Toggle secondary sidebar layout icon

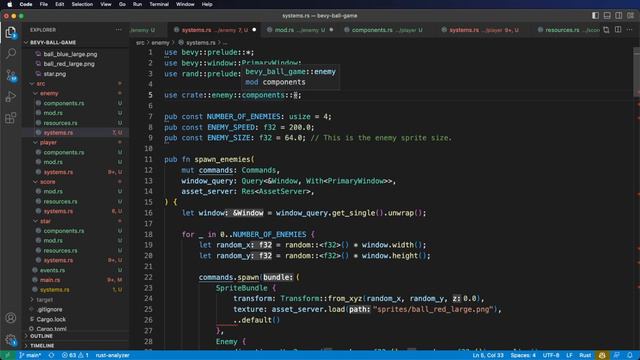(x=619, y=16)
